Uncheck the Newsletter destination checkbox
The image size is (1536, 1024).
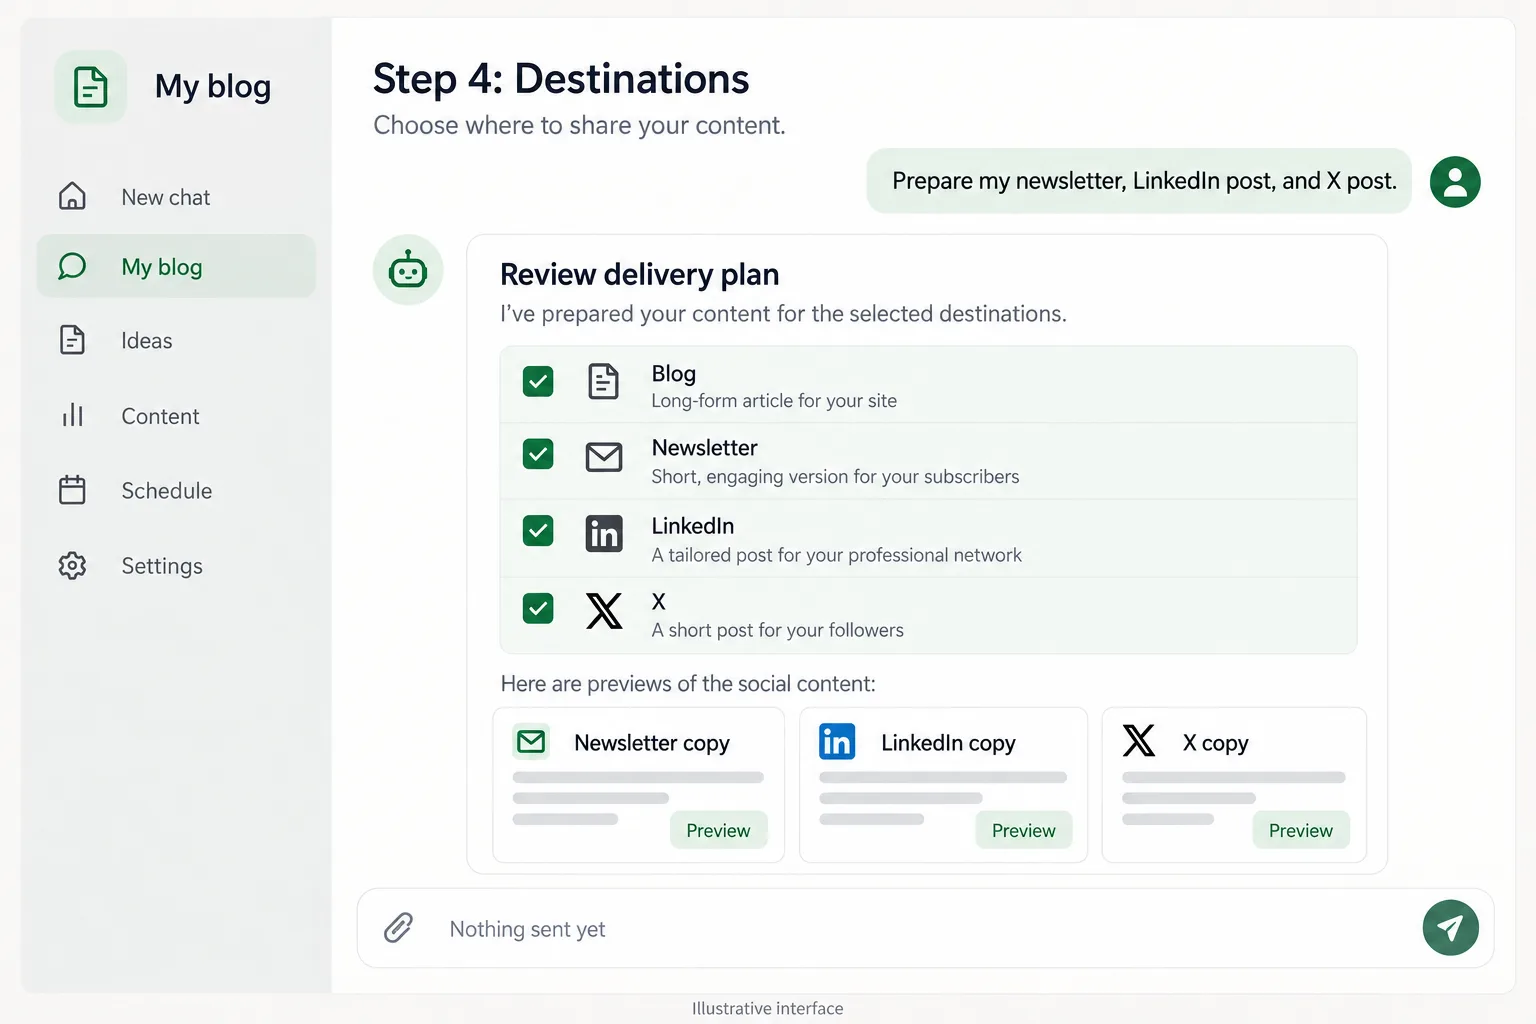(x=538, y=454)
